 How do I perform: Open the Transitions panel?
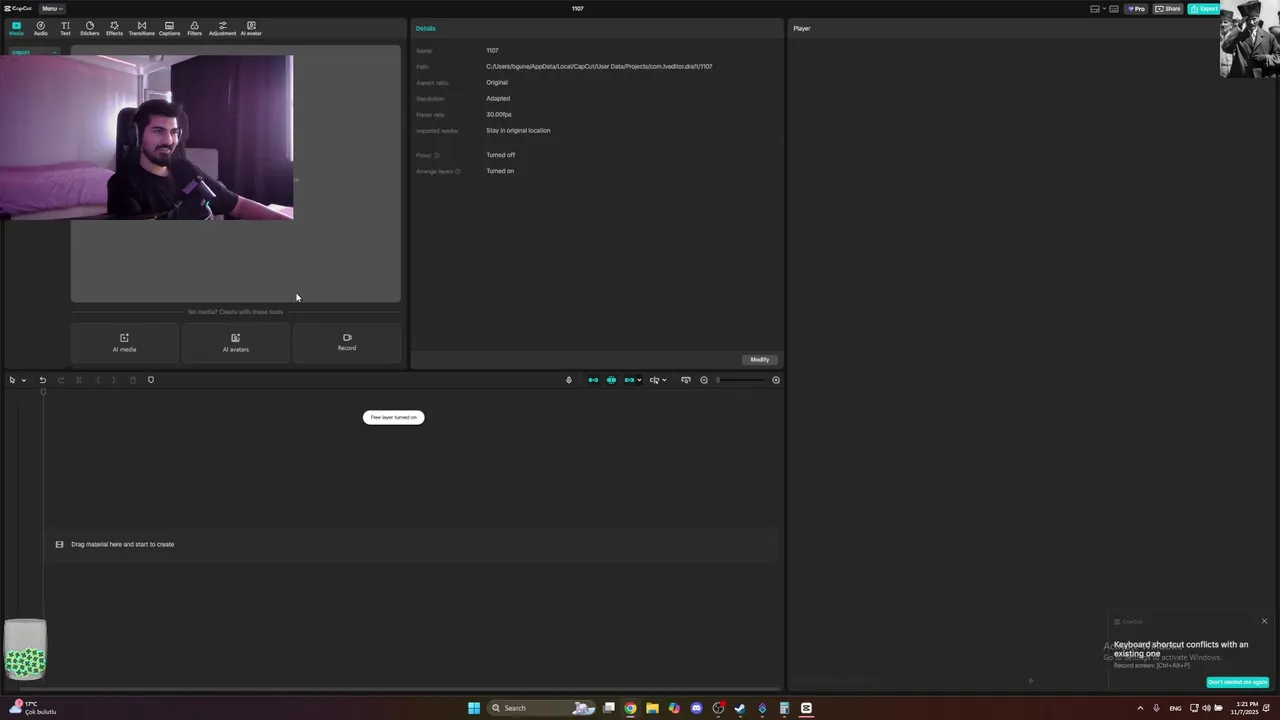(x=141, y=28)
